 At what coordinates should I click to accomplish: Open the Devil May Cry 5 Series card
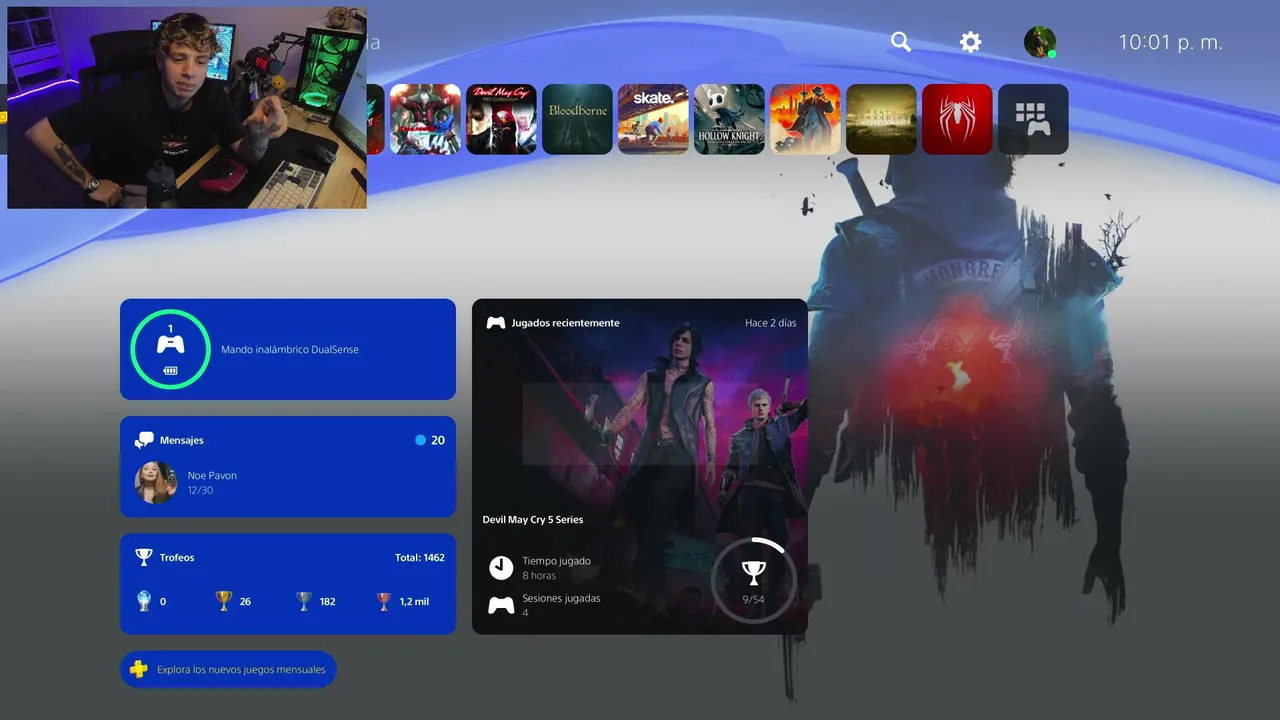(640, 466)
